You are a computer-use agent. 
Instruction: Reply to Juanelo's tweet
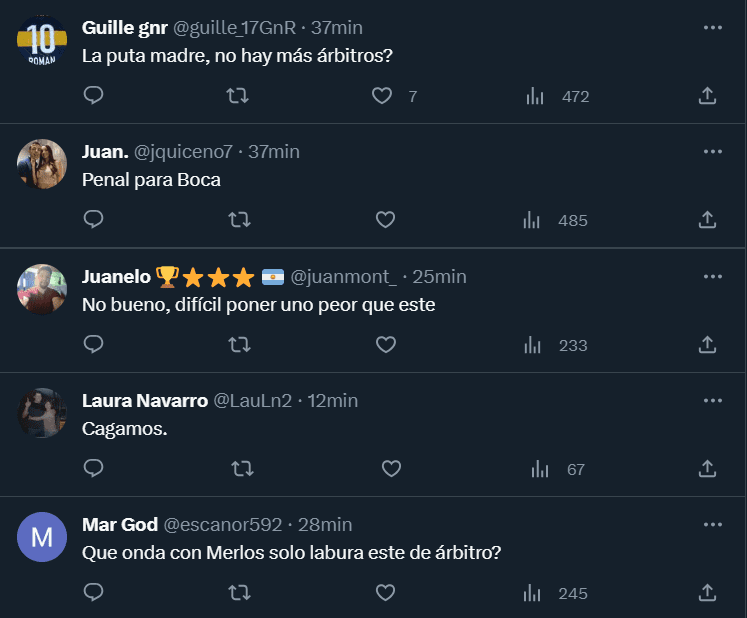click(x=93, y=345)
